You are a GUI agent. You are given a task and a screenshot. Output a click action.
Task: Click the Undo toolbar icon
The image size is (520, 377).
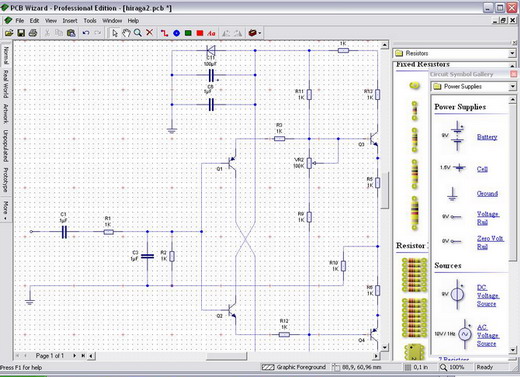click(86, 33)
